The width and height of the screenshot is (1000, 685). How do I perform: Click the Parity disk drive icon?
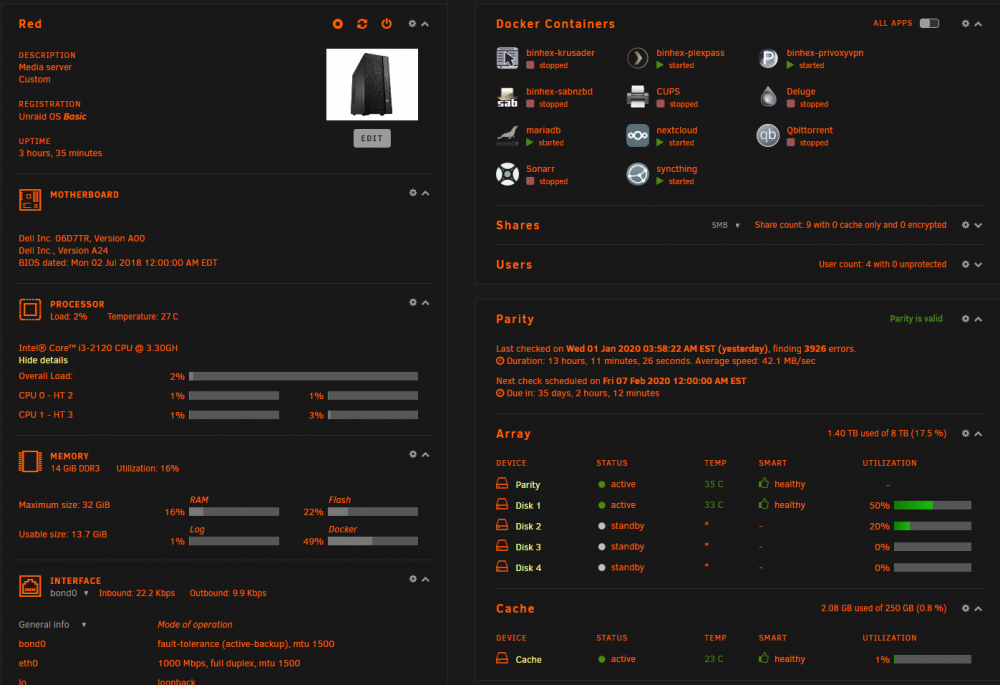(502, 483)
